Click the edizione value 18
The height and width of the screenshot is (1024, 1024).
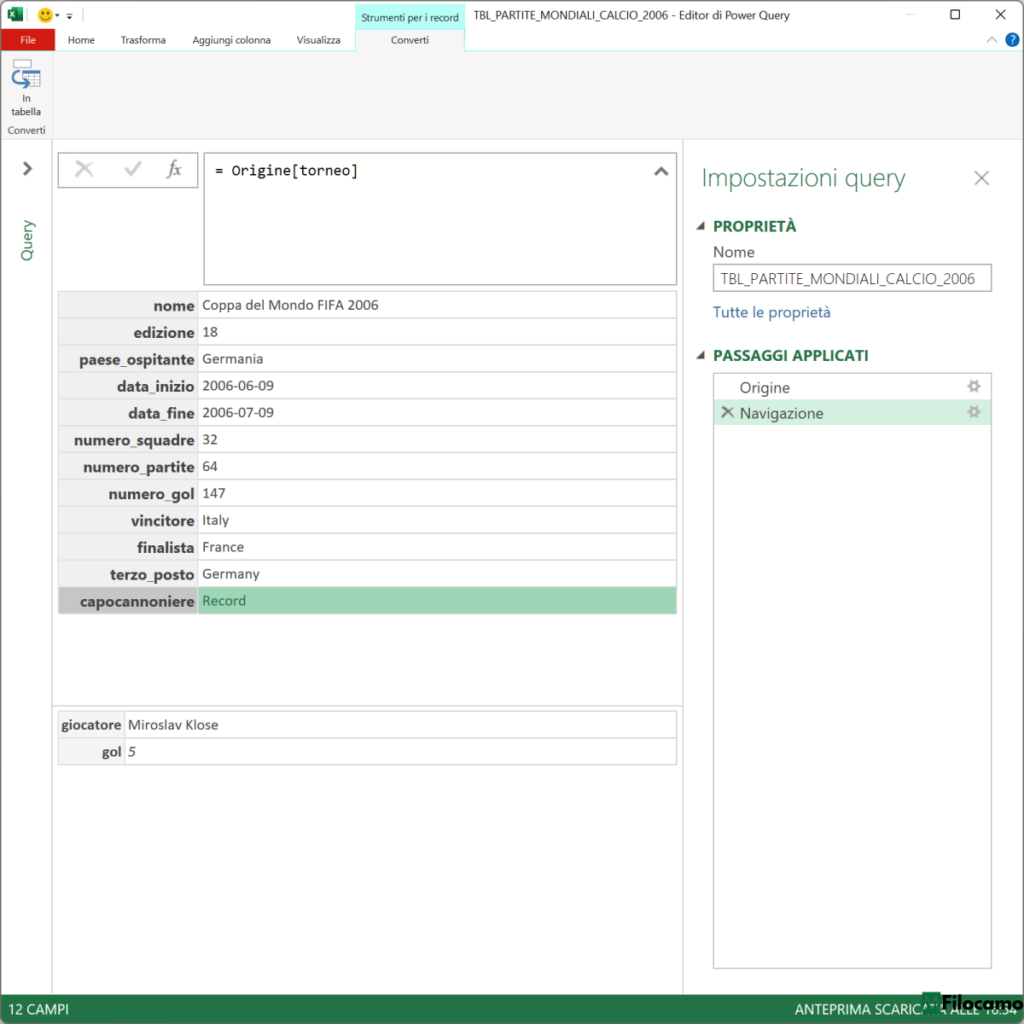click(210, 332)
